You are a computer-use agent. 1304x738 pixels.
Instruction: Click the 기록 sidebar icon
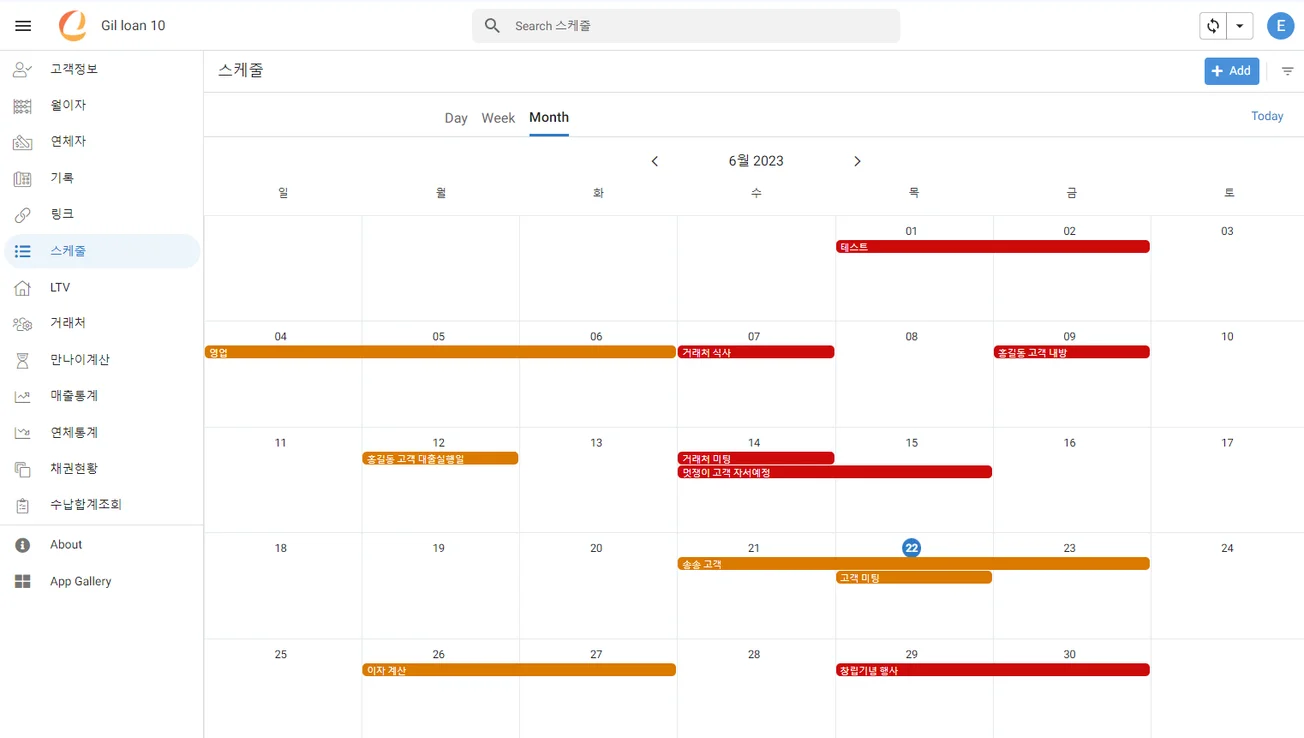(x=22, y=178)
